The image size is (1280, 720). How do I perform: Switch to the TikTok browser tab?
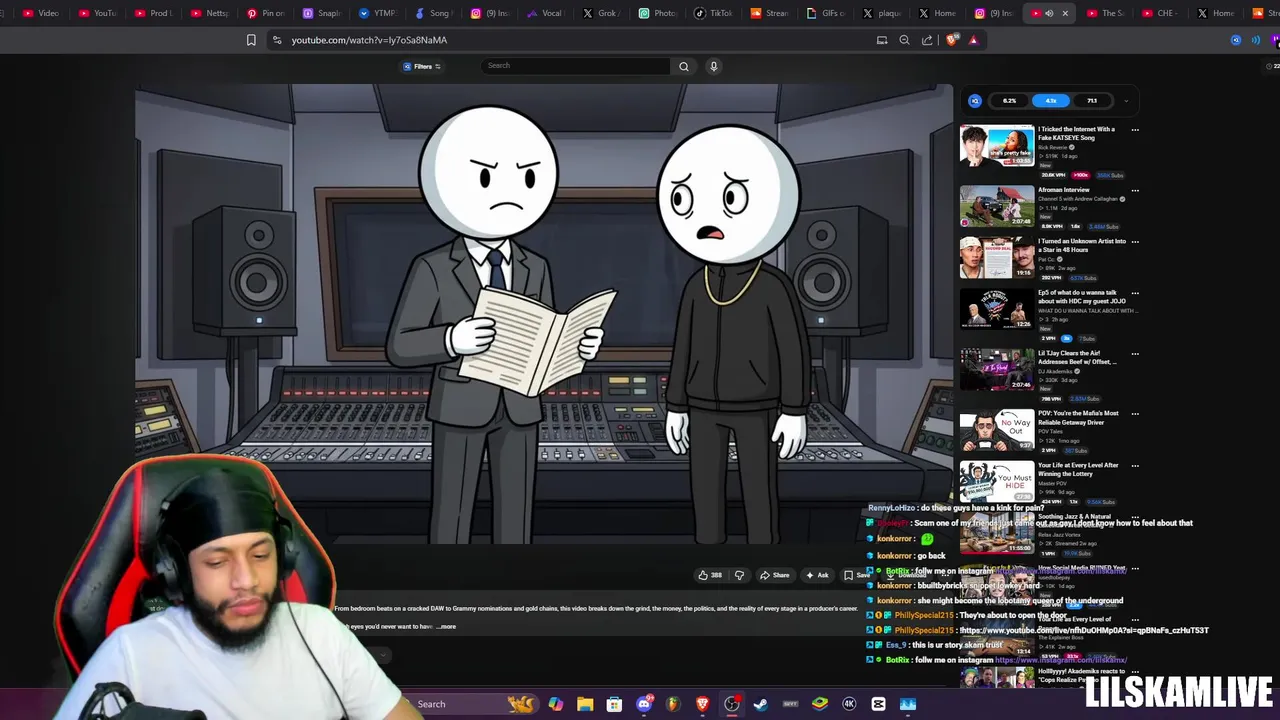(x=714, y=13)
